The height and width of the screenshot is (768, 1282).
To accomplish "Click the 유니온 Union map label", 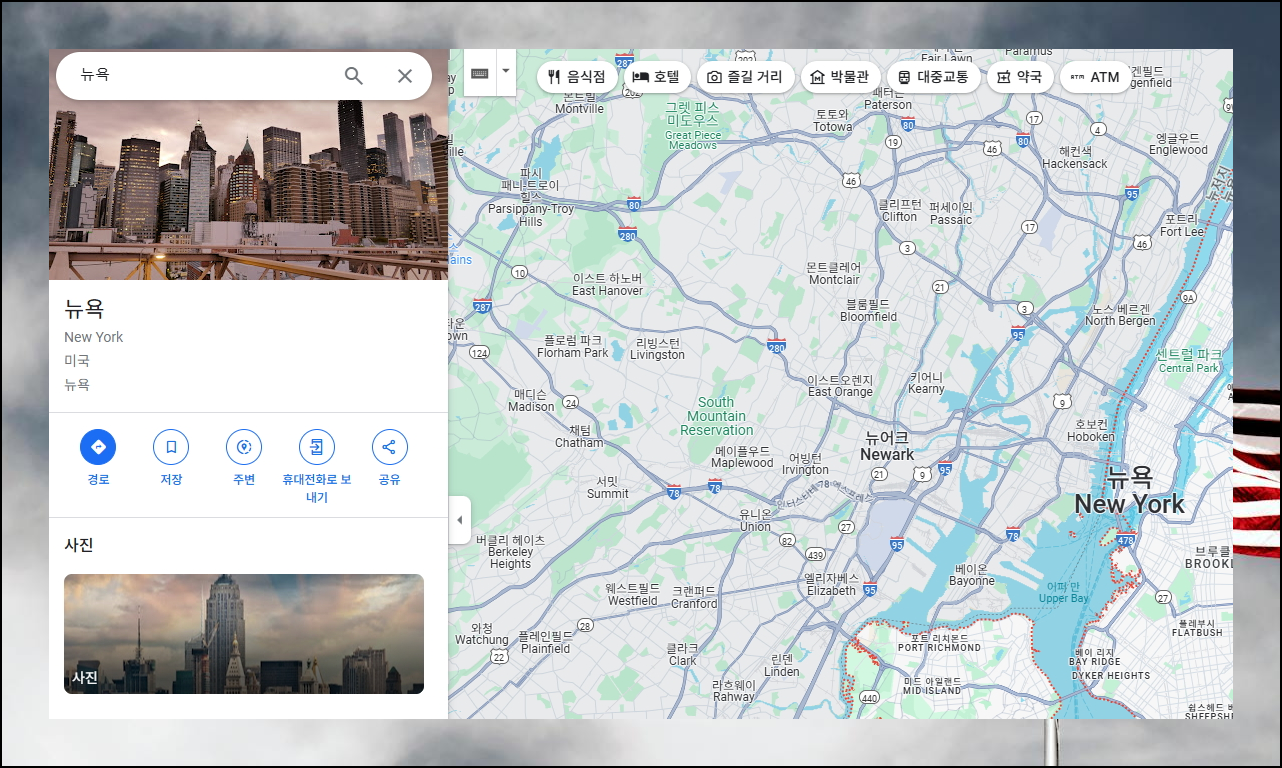I will [x=755, y=520].
